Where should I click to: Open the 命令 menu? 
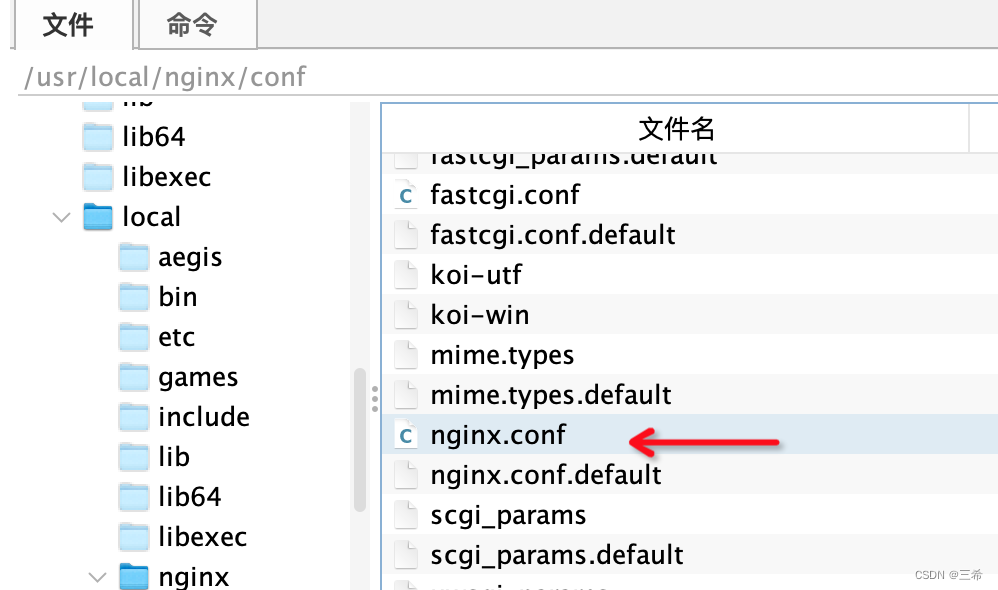[190, 25]
